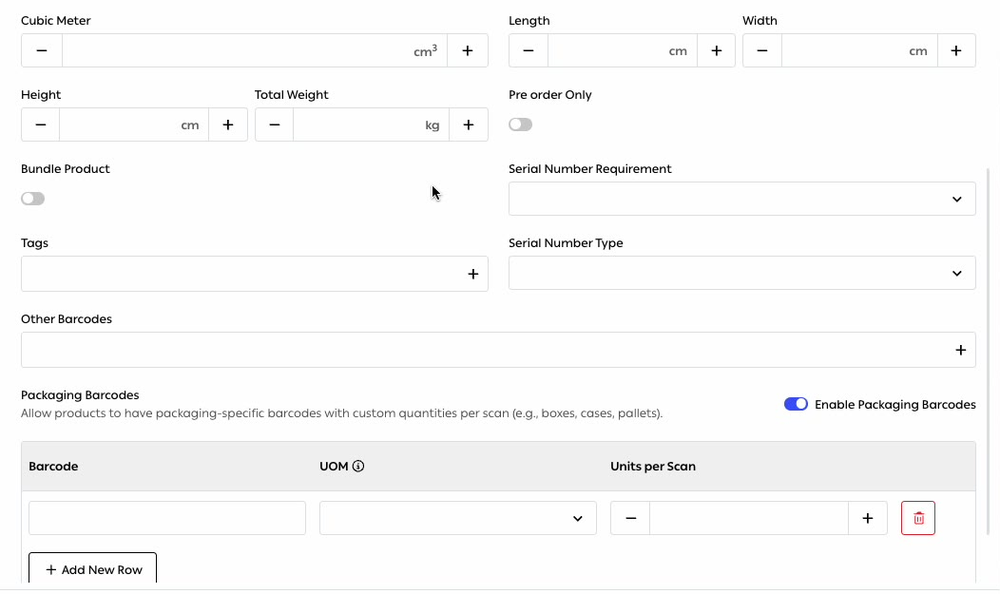
Task: Decrease the Width value
Action: click(762, 50)
